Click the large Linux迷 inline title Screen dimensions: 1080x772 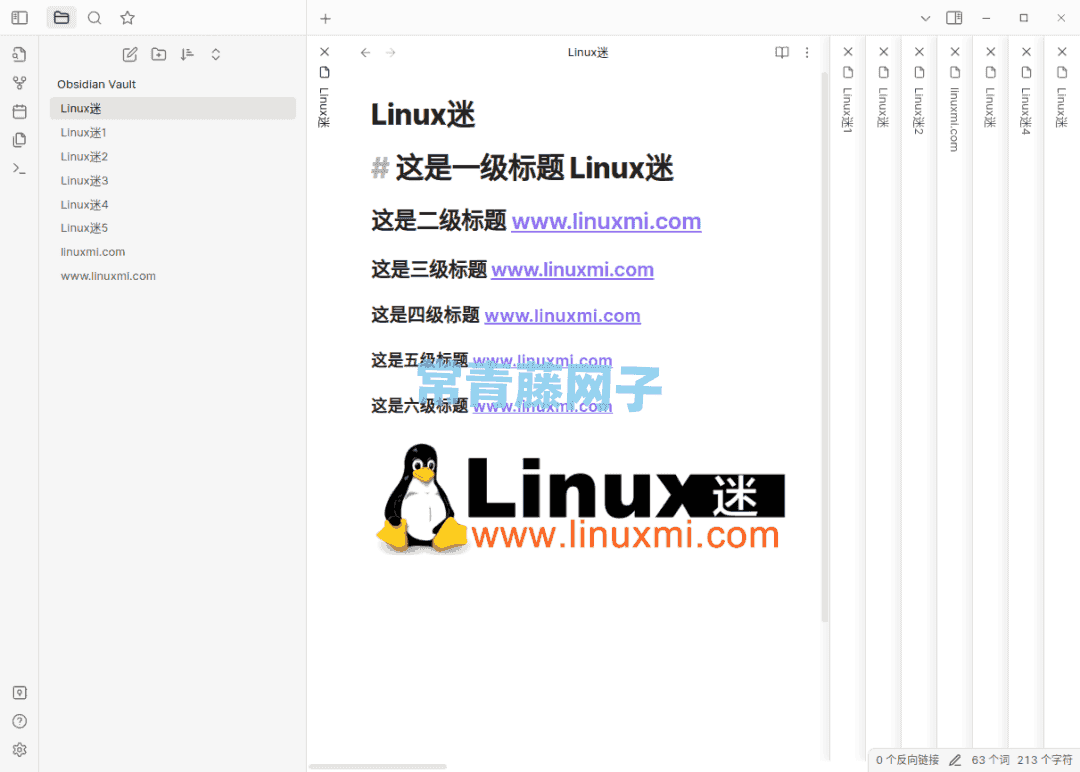tap(423, 114)
